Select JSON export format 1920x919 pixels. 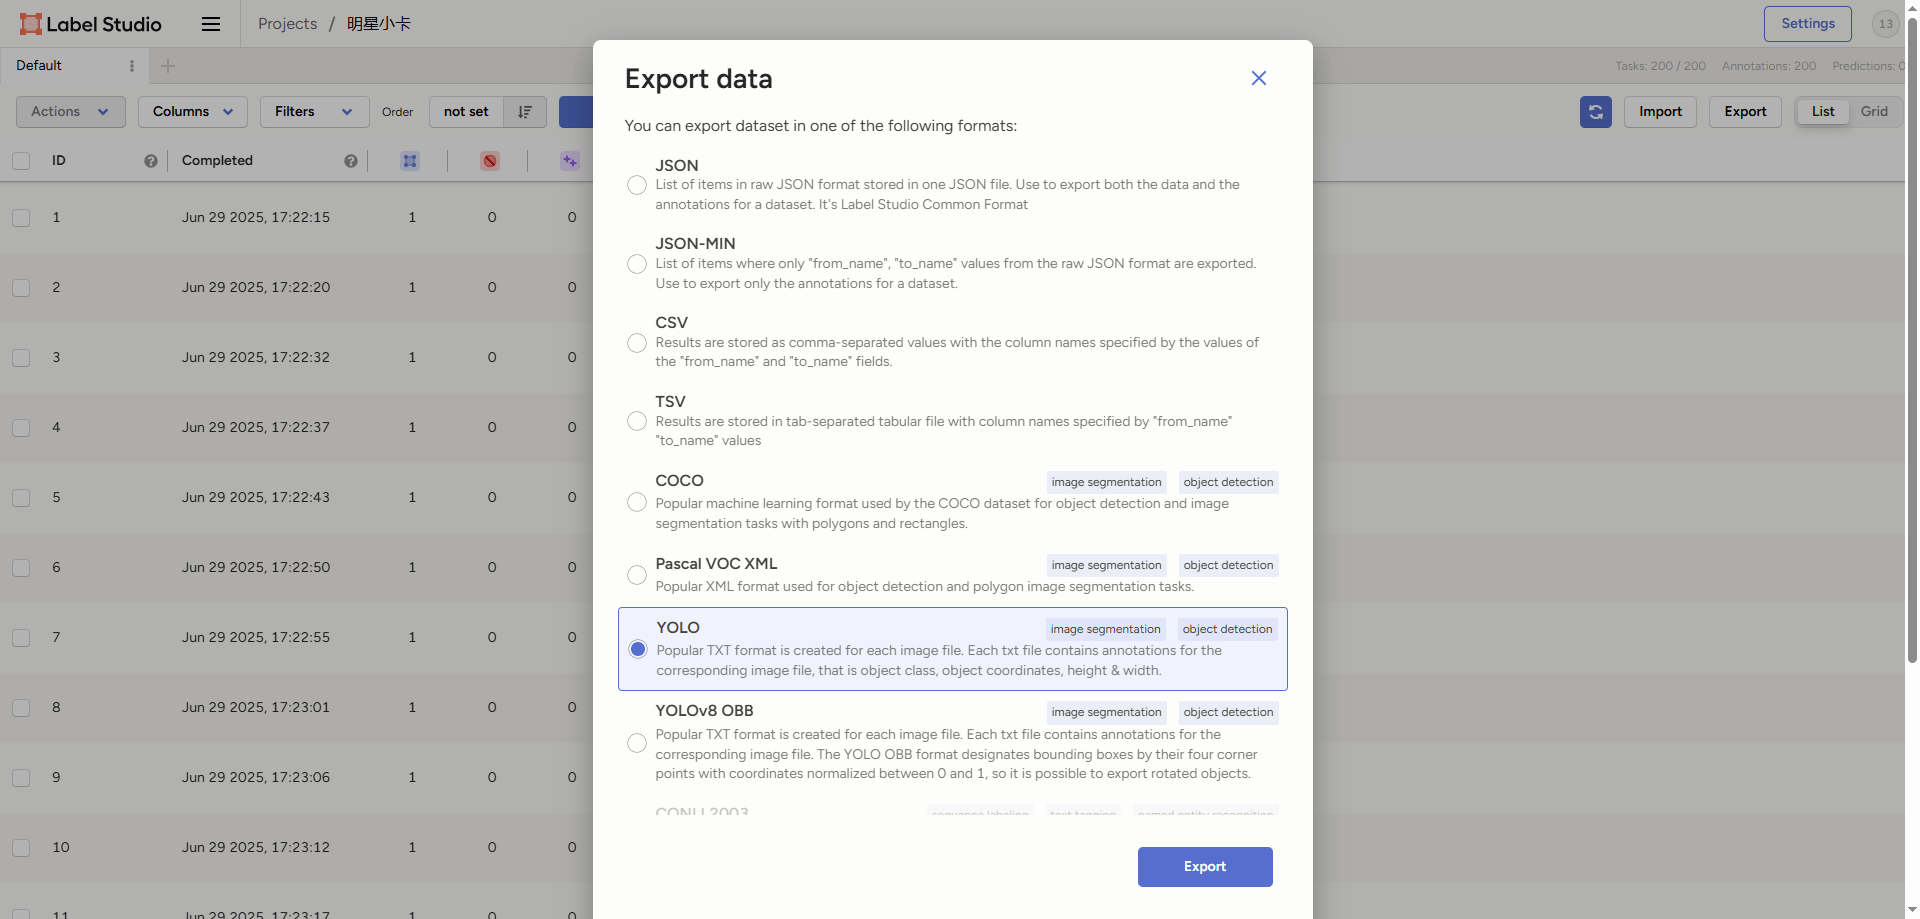[637, 185]
